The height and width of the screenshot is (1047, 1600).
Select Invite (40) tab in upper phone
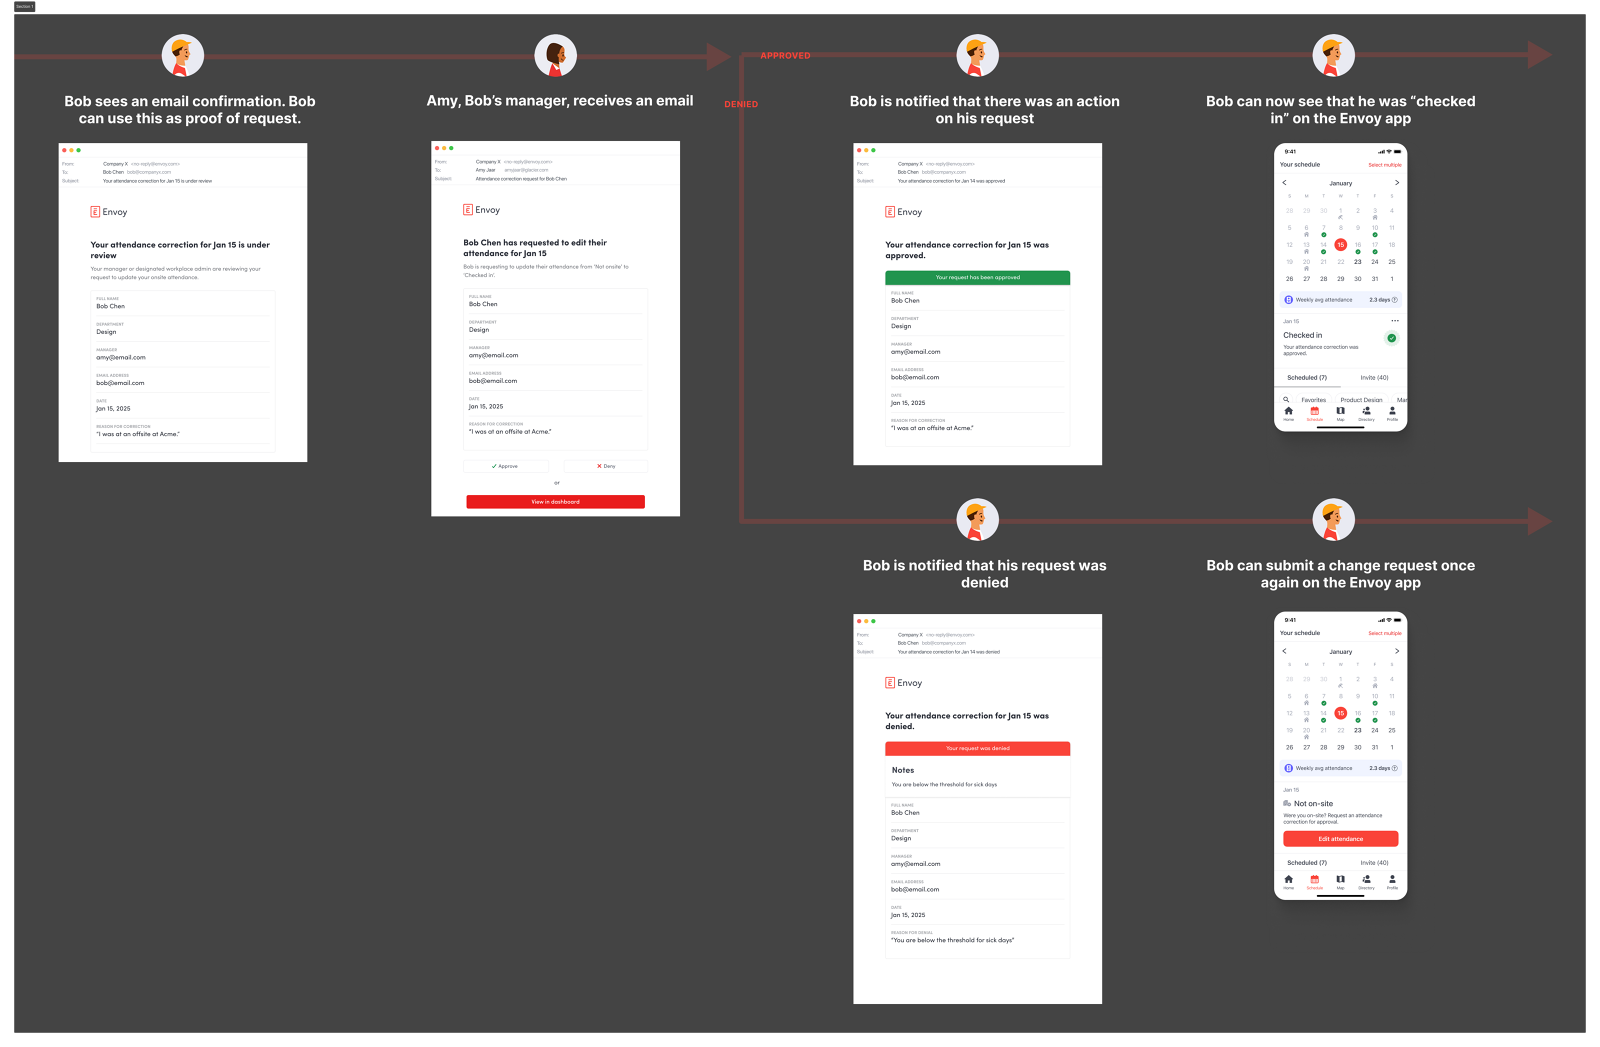point(1374,378)
